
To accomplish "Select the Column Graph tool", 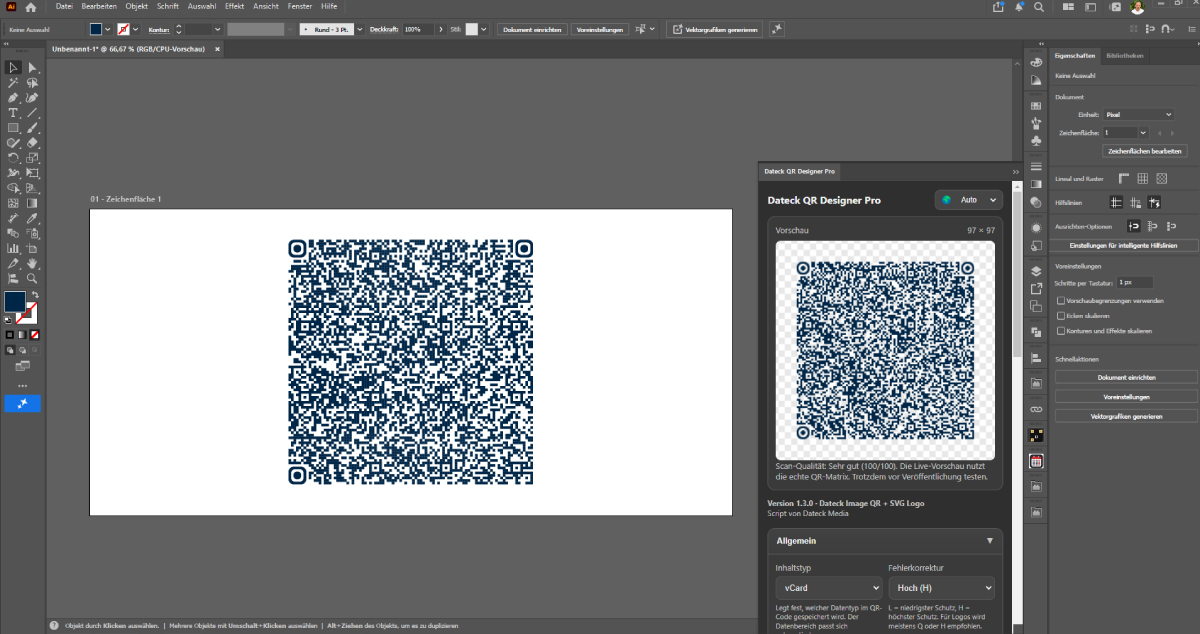I will (x=13, y=248).
